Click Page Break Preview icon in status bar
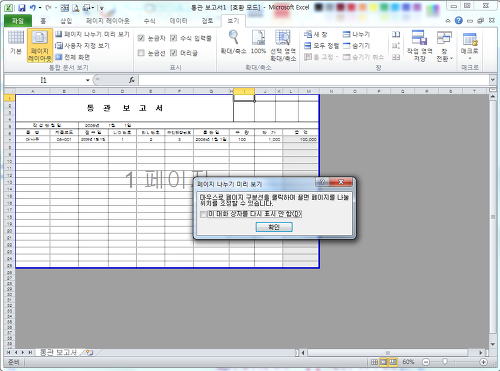The width and height of the screenshot is (500, 371). point(393,362)
